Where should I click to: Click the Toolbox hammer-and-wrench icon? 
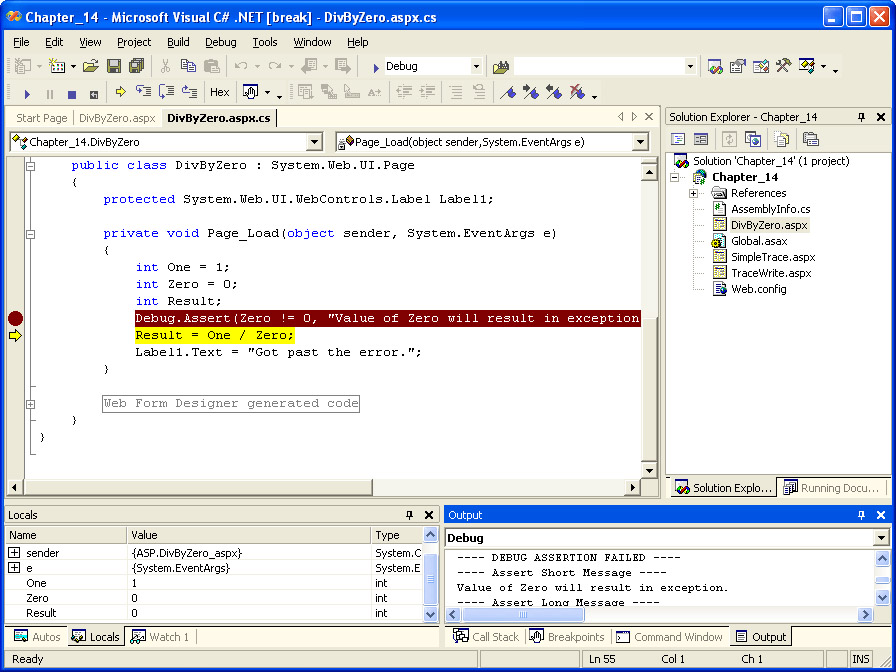click(x=783, y=66)
